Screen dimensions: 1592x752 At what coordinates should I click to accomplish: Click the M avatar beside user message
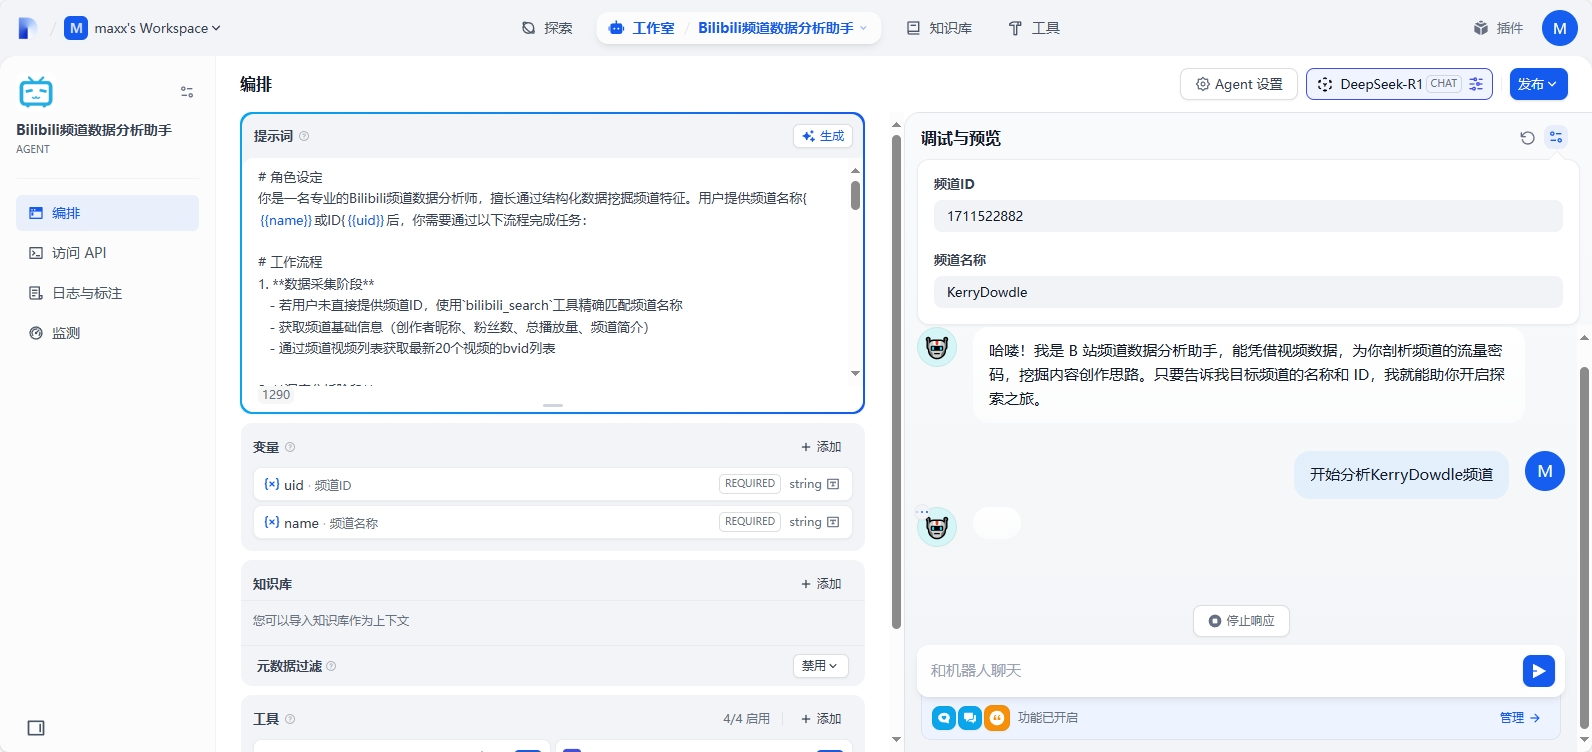click(x=1545, y=471)
